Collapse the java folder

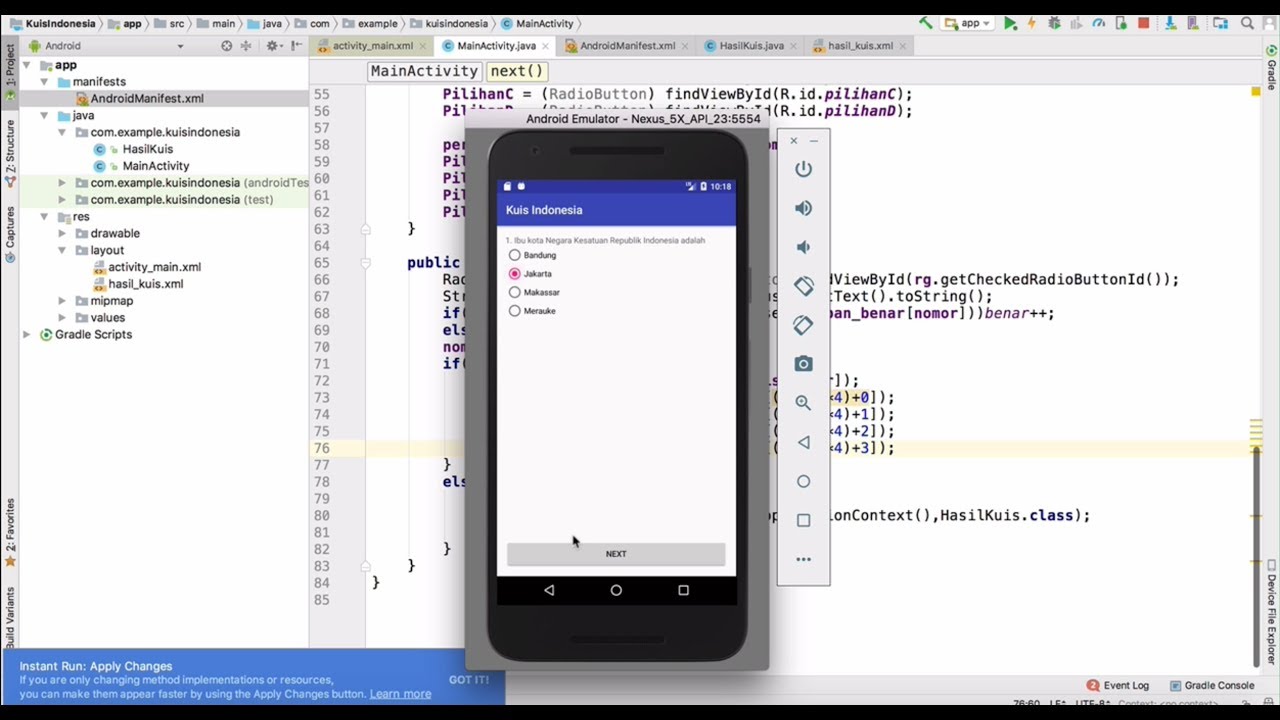click(x=44, y=116)
